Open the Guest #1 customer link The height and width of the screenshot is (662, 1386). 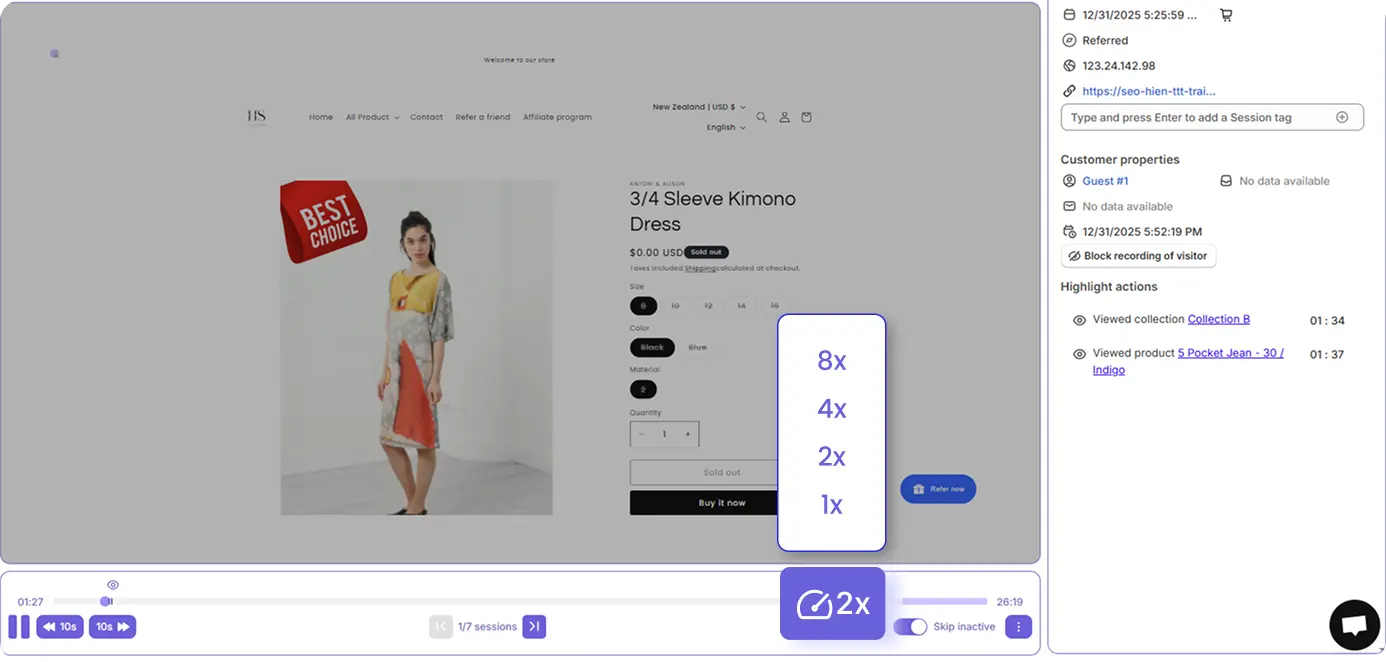(1105, 181)
